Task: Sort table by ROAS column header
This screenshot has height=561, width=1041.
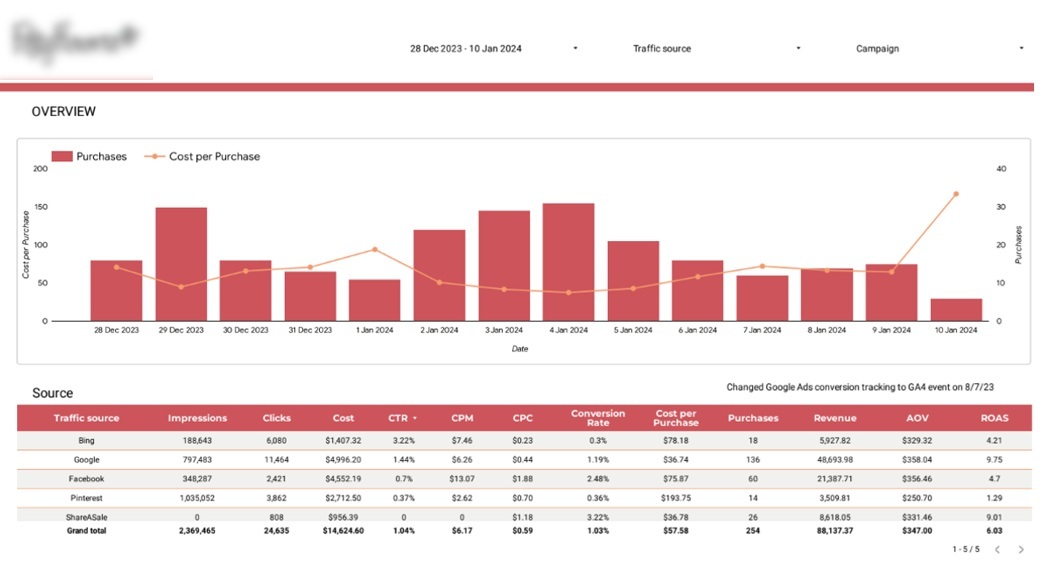Action: click(x=995, y=418)
